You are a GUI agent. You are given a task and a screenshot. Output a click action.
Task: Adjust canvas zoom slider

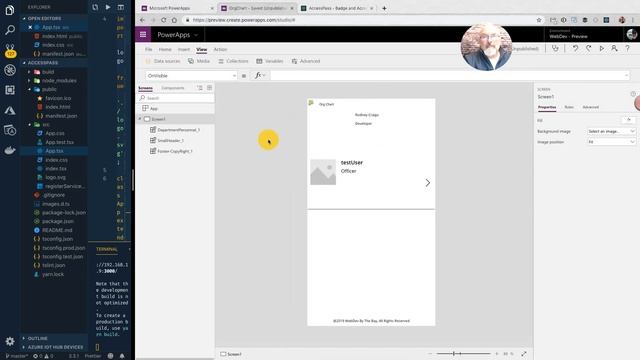pyautogui.click(x=463, y=353)
